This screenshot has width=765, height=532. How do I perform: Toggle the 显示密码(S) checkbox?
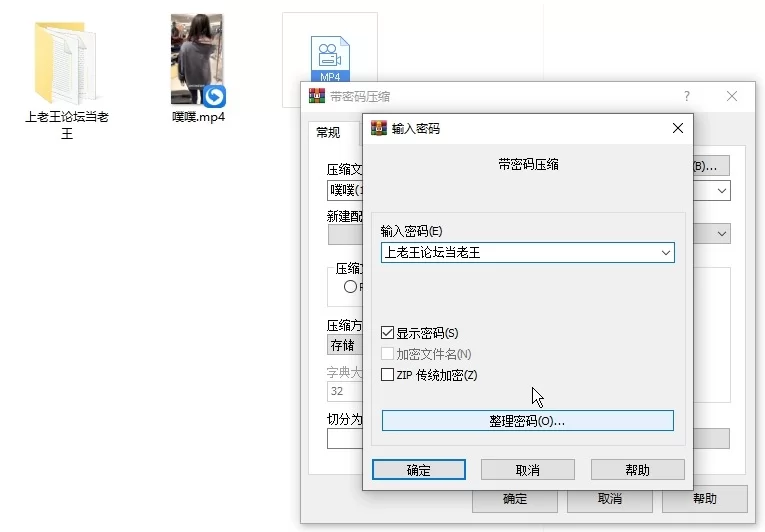pos(387,333)
